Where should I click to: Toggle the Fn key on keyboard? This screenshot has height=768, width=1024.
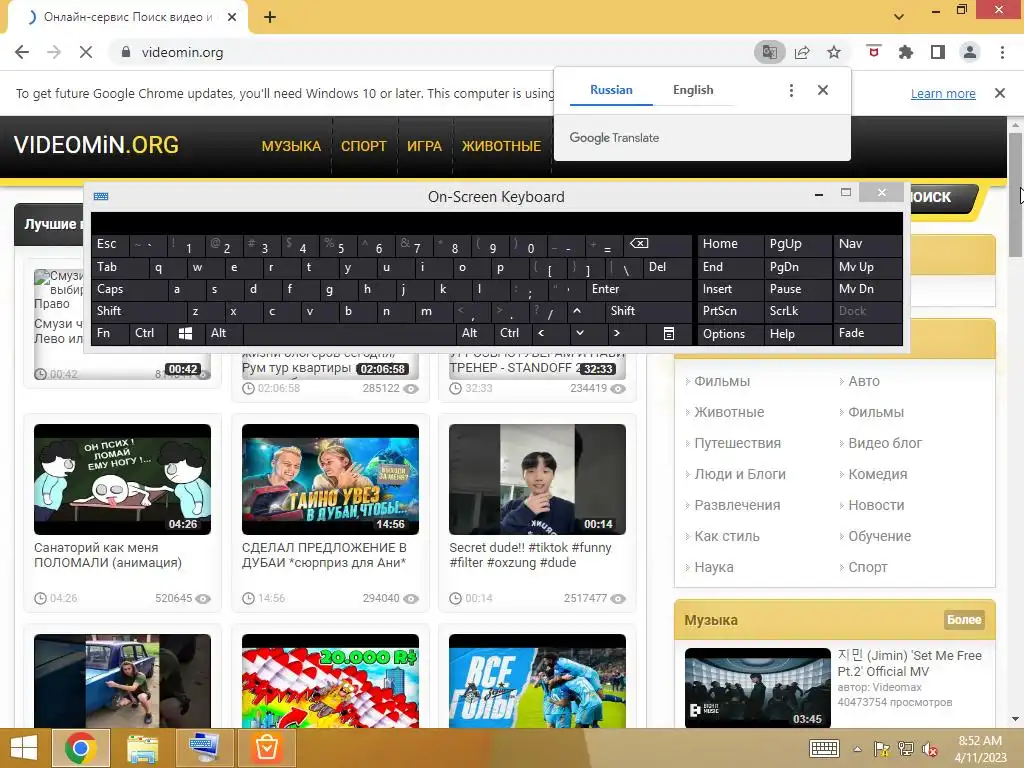pyautogui.click(x=110, y=334)
